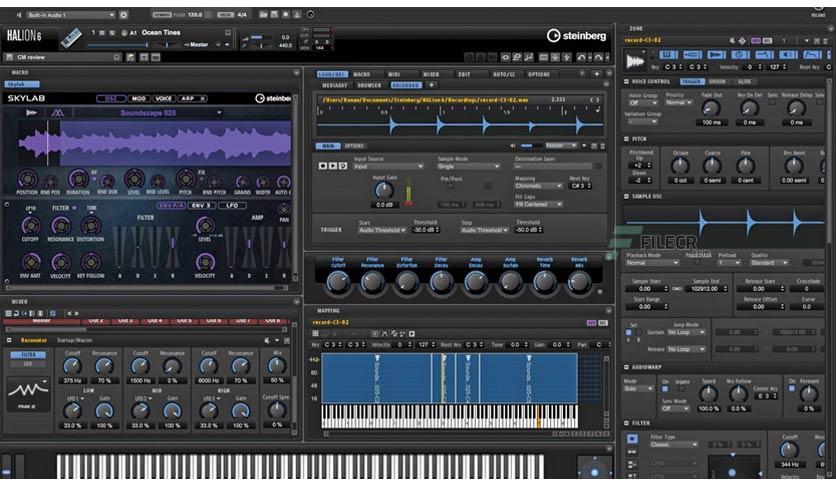
Task: Click the LFO button in Skylab
Action: pyautogui.click(x=232, y=206)
